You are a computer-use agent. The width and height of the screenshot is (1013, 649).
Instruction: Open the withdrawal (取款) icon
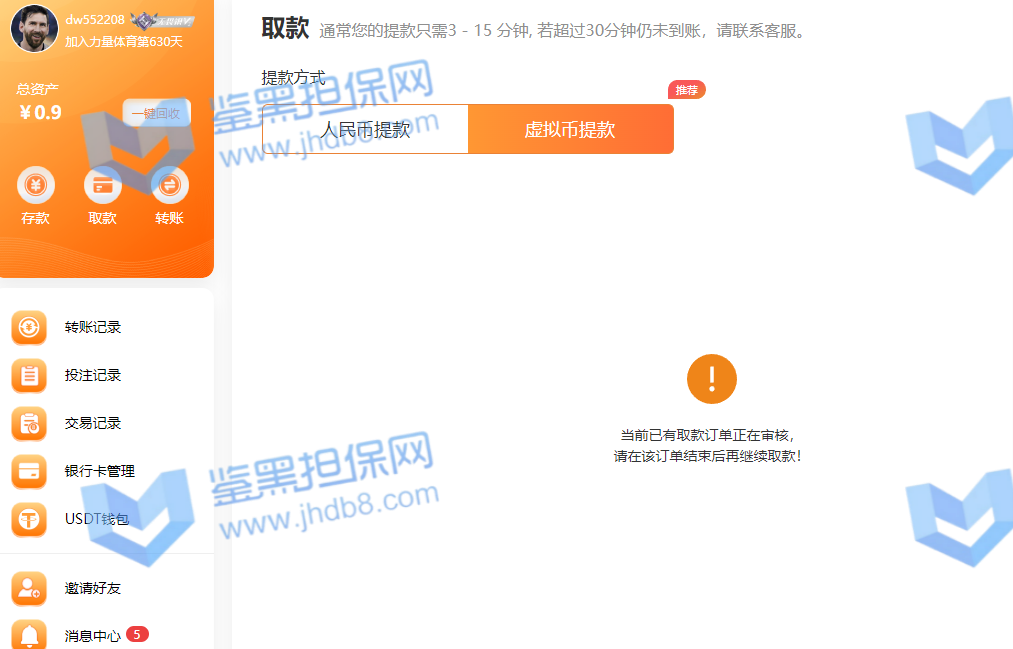tap(102, 185)
